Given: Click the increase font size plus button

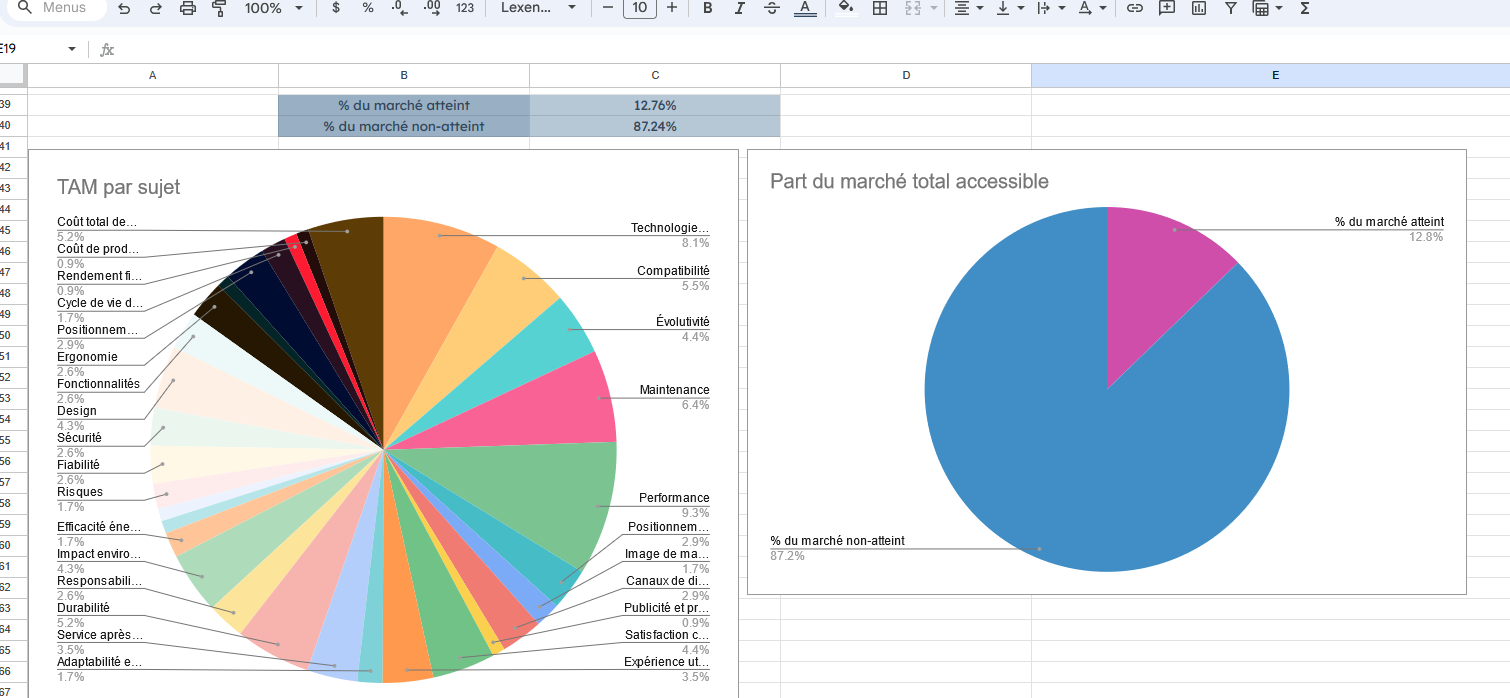Looking at the screenshot, I should (x=671, y=8).
